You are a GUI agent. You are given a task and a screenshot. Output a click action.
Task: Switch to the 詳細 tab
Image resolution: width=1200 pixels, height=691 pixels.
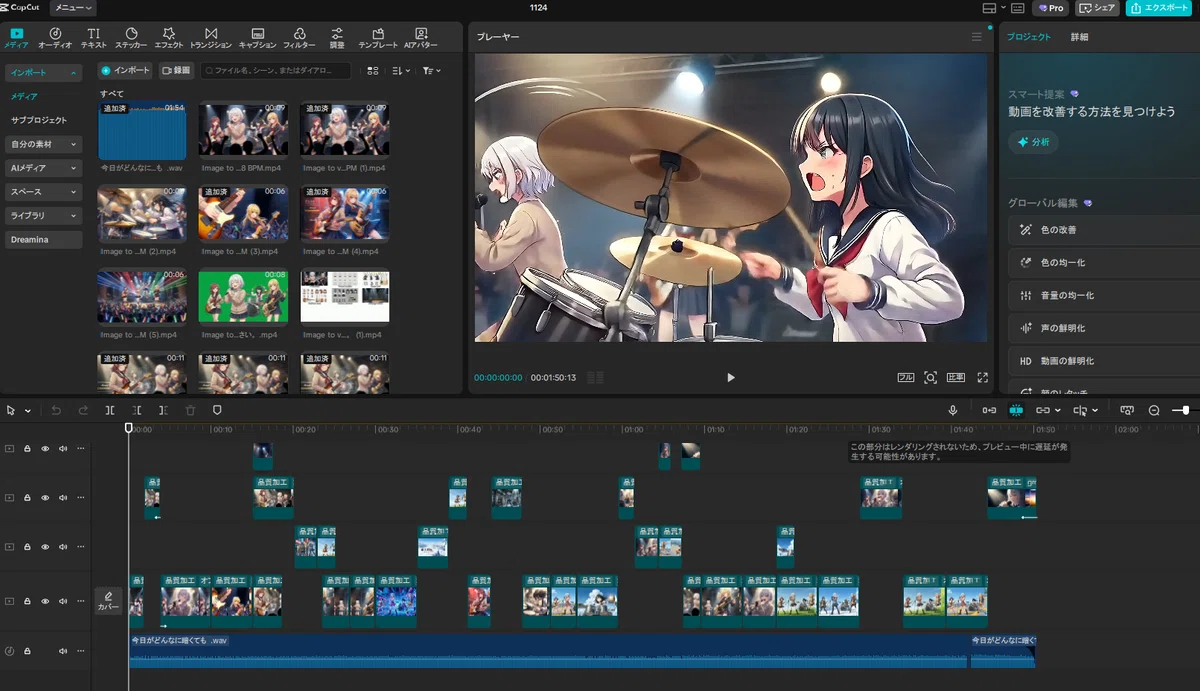click(x=1079, y=37)
